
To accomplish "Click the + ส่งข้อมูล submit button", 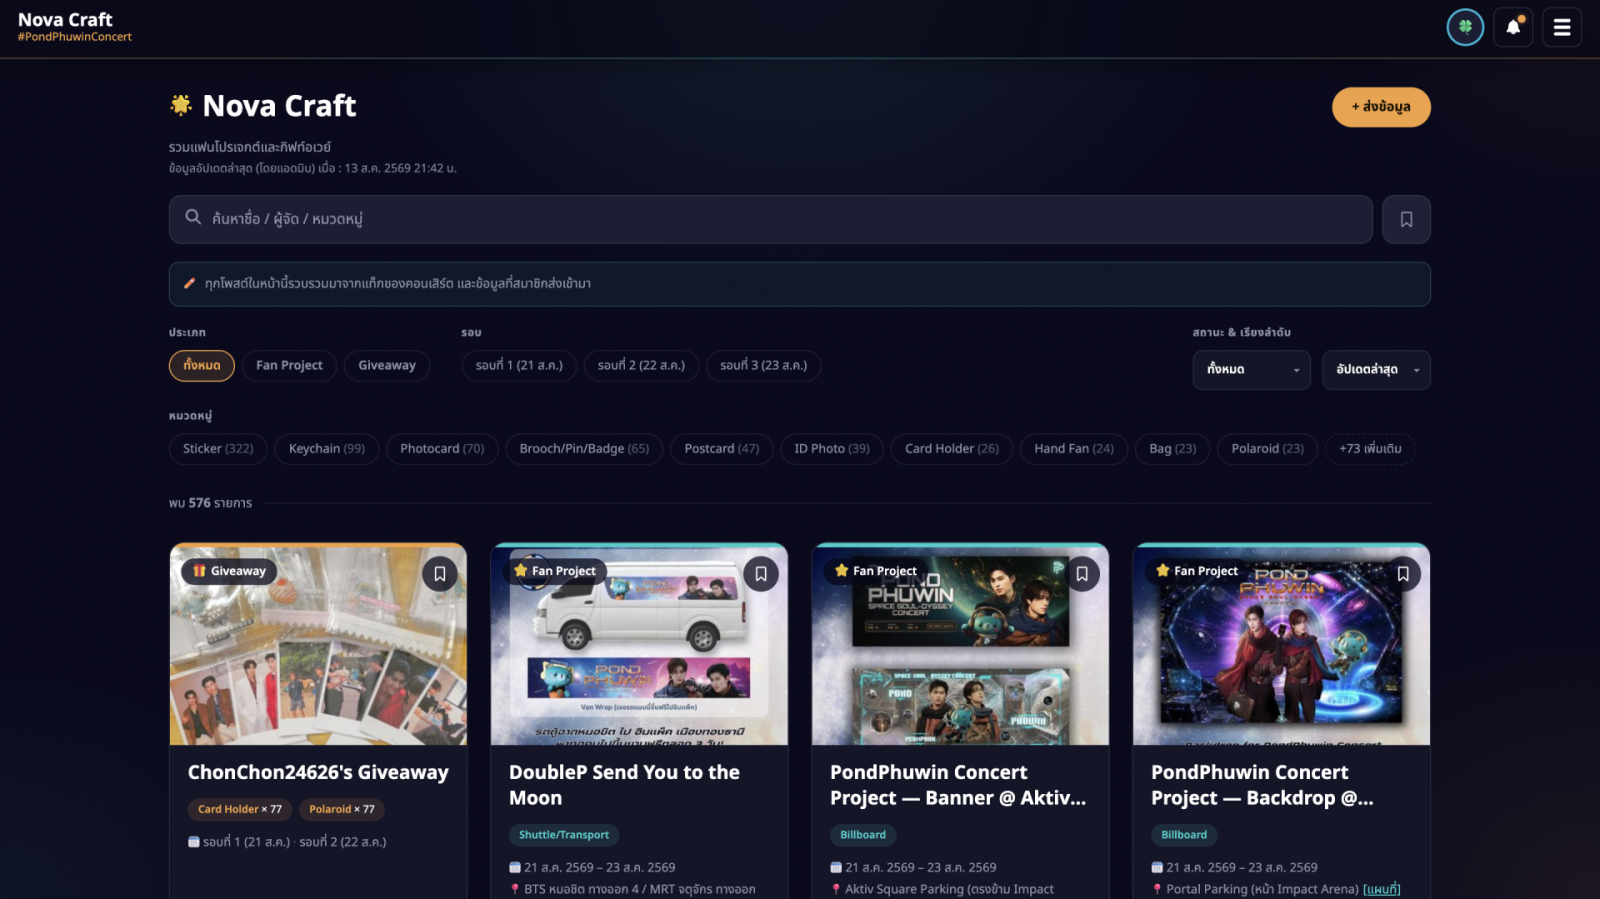I will tap(1381, 107).
